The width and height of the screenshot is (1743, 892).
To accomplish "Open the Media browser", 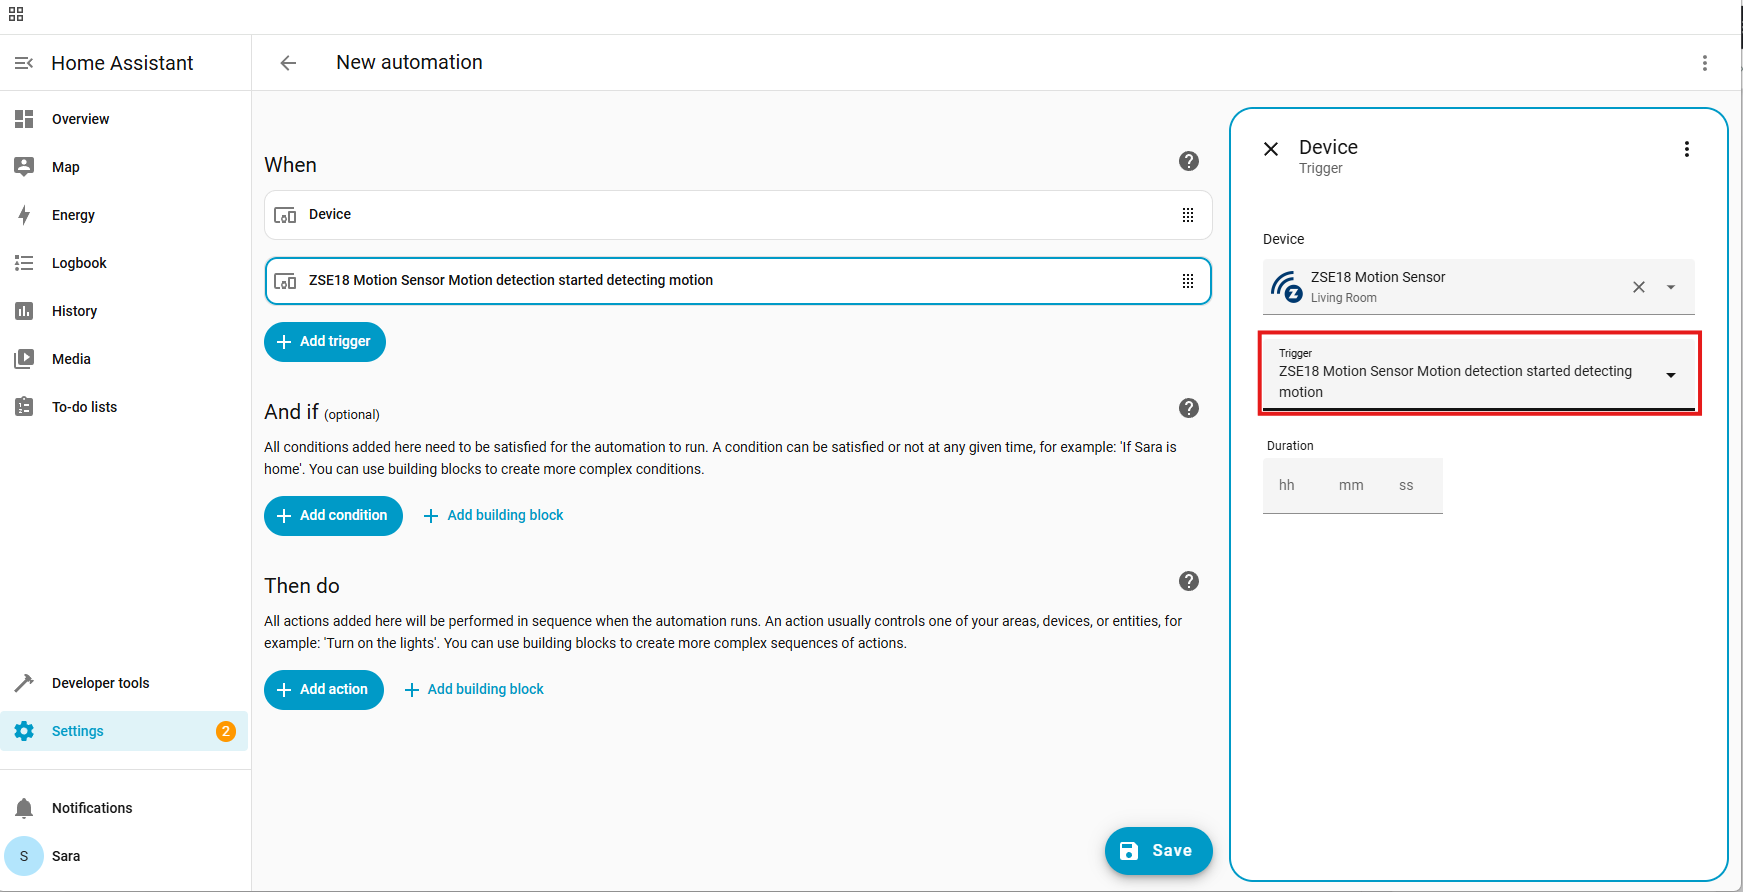I will pos(125,359).
